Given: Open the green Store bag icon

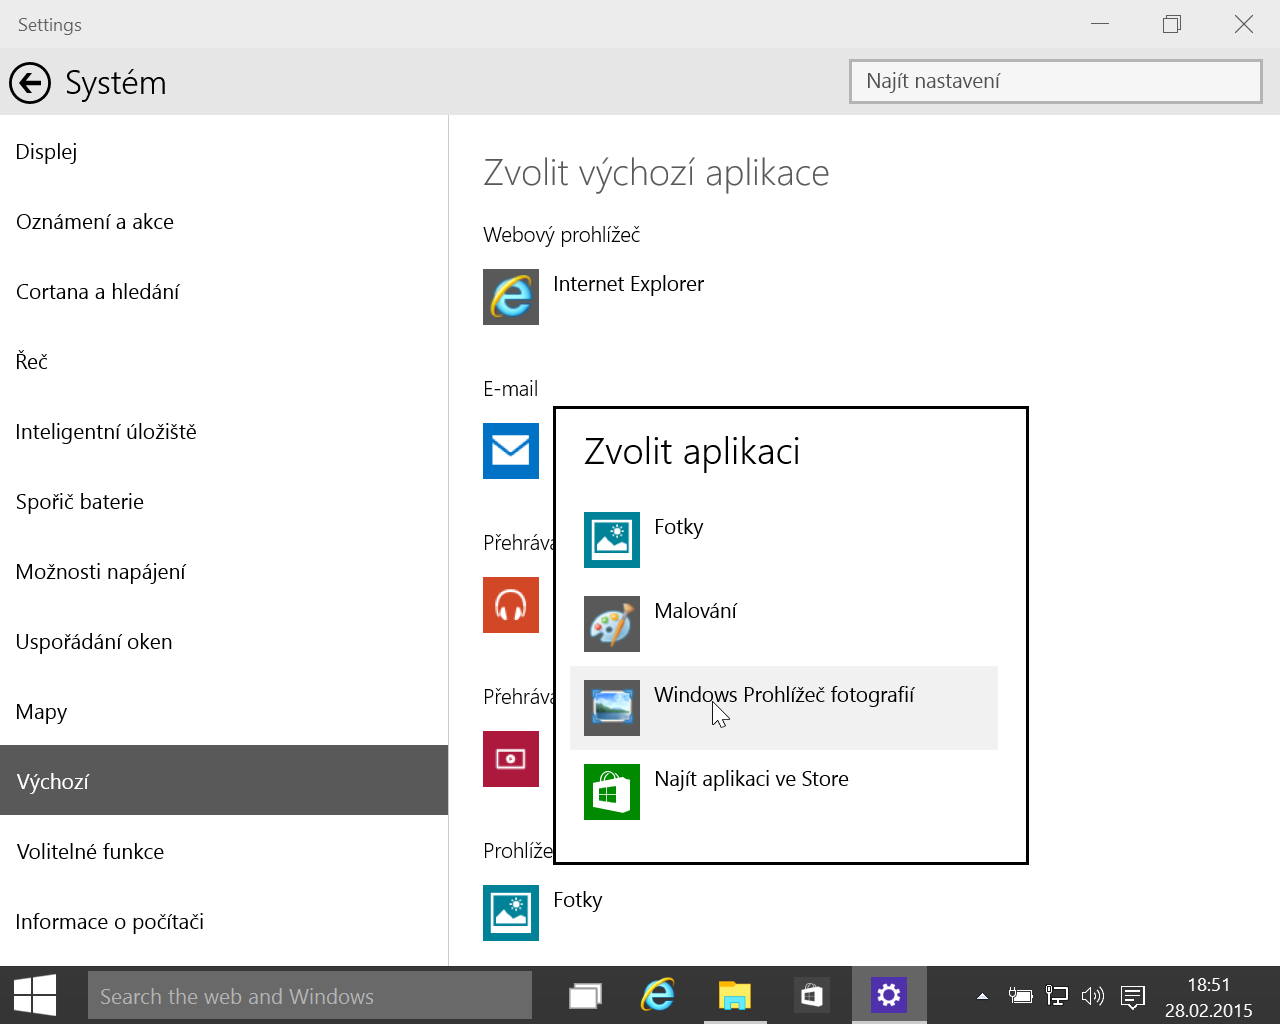Looking at the screenshot, I should 612,792.
